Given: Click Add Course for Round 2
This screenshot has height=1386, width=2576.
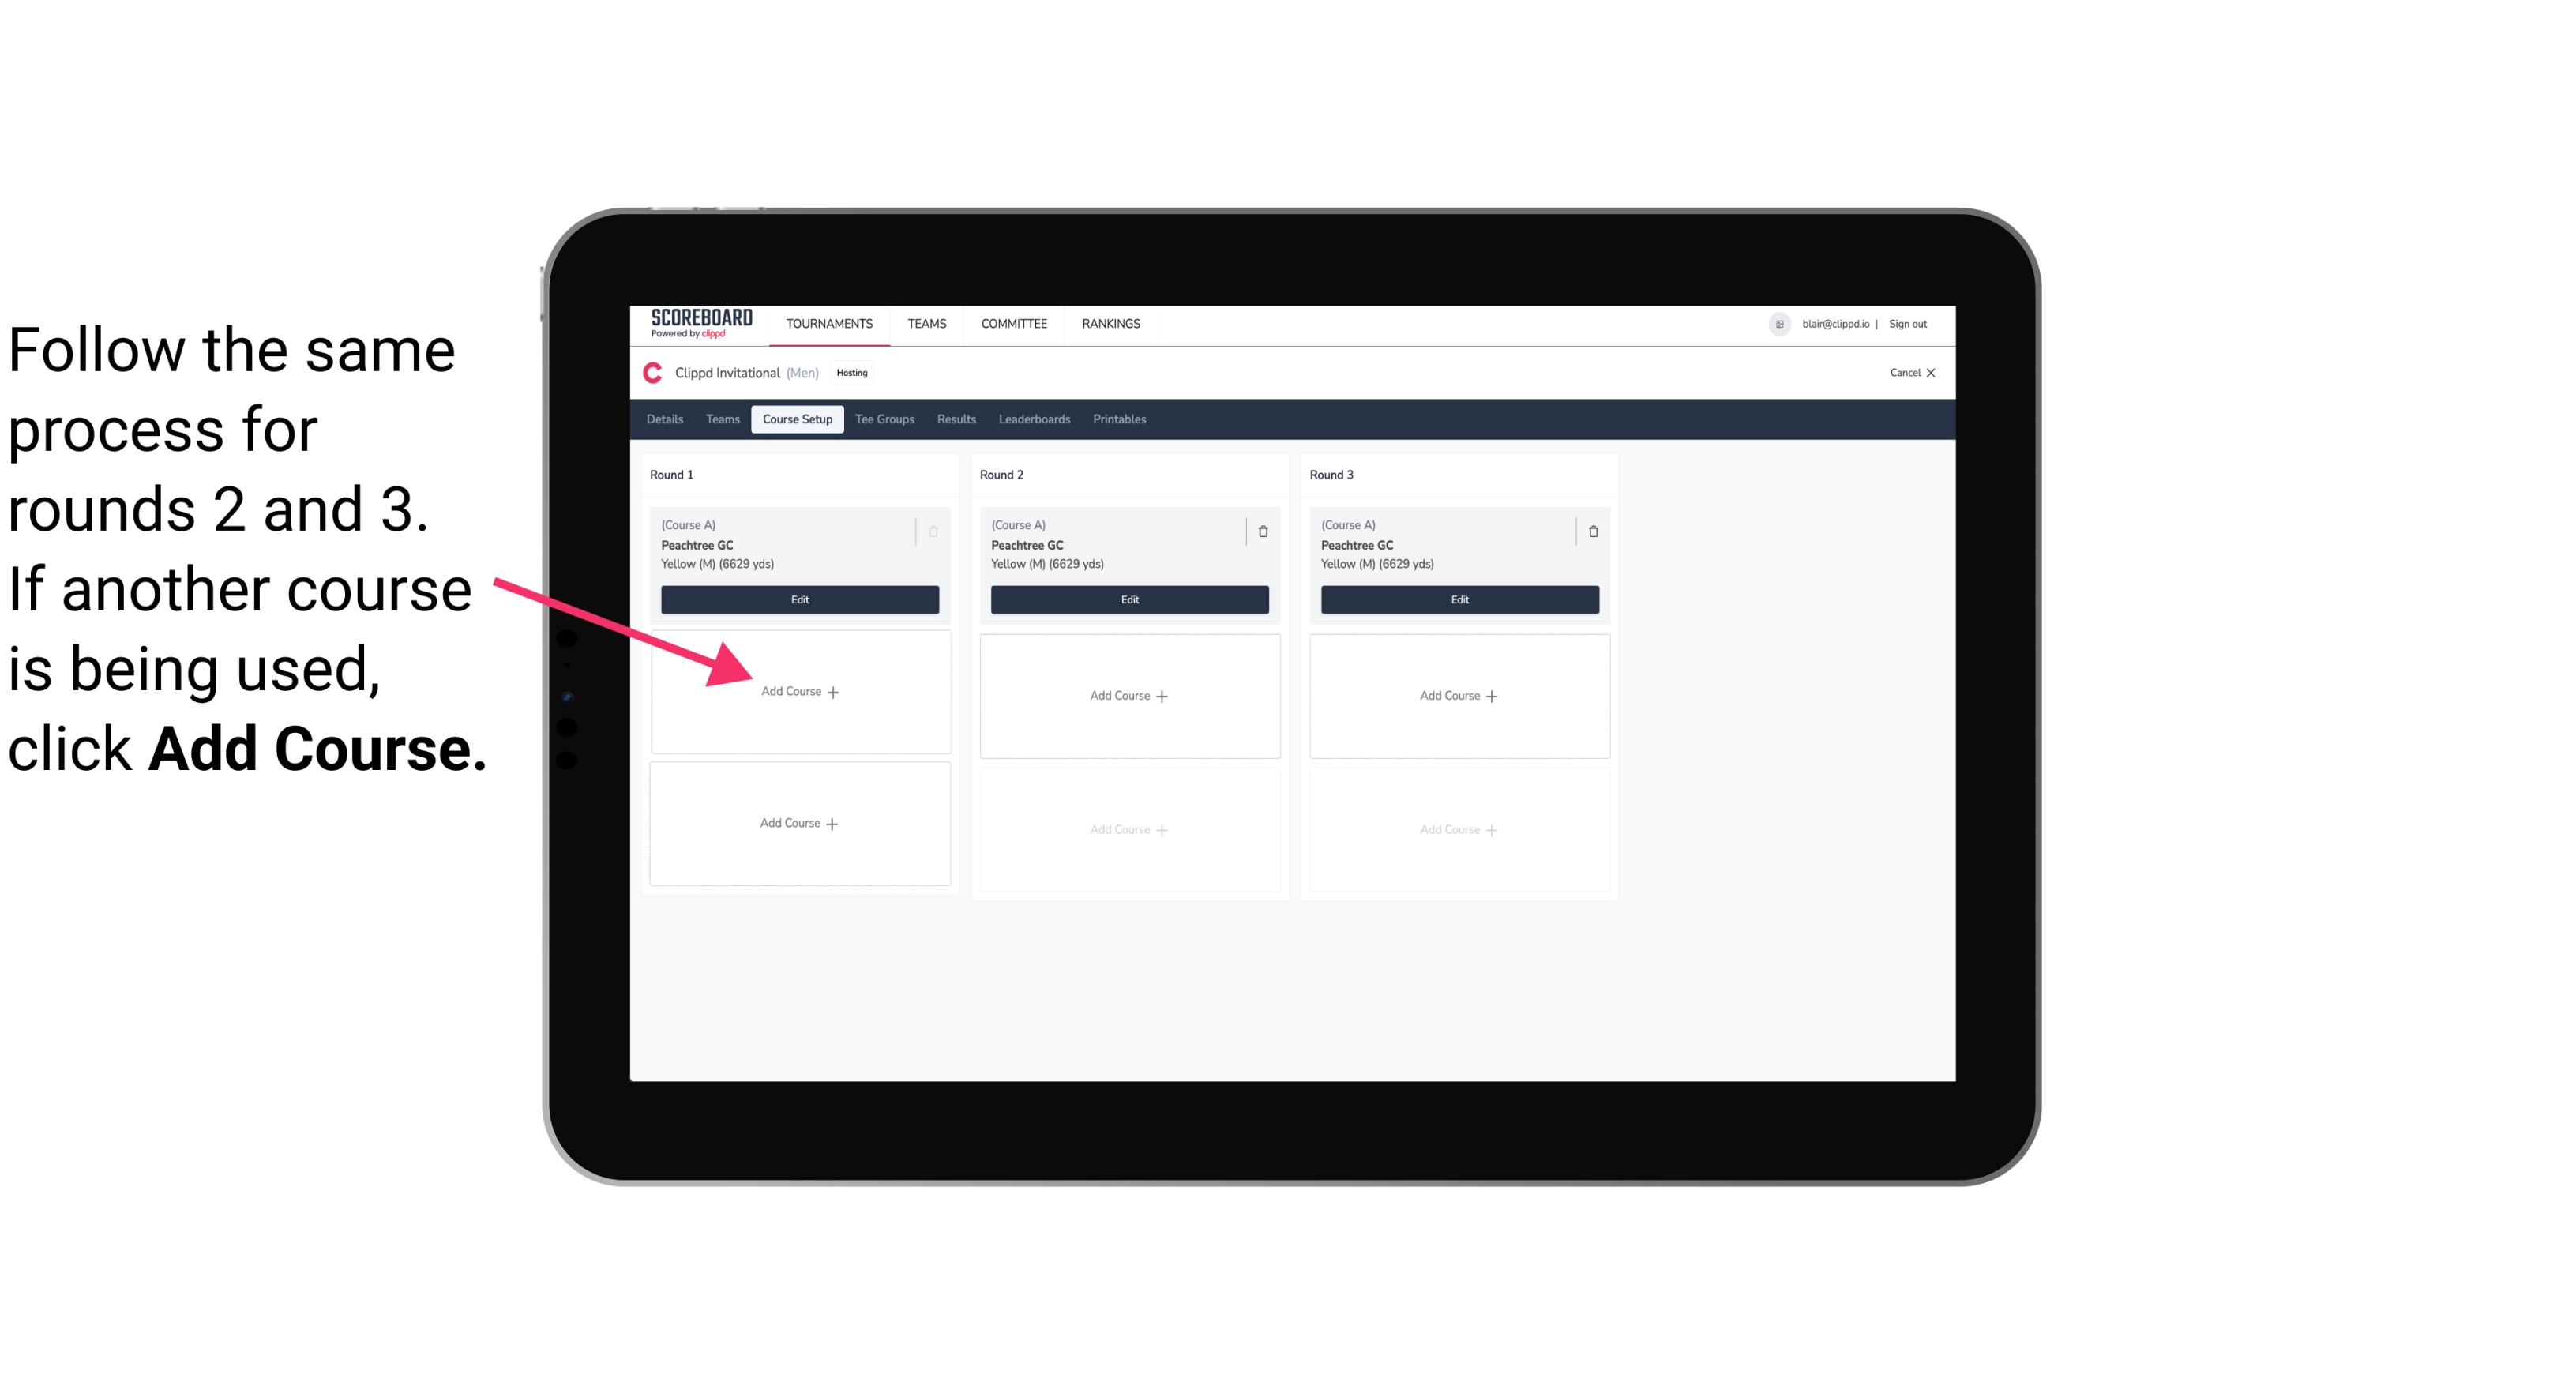Looking at the screenshot, I should (x=1128, y=695).
